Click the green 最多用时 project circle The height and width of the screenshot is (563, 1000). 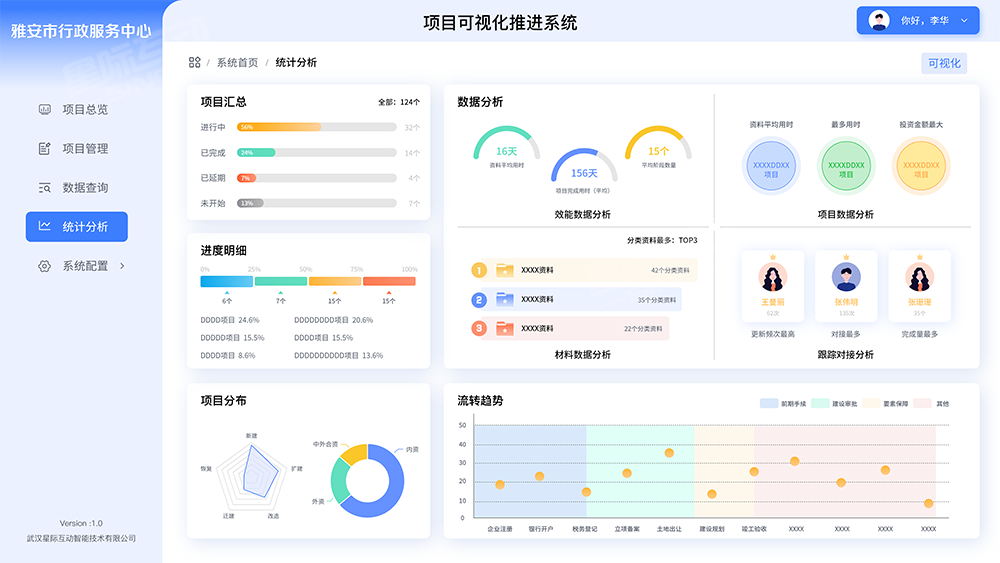(846, 166)
